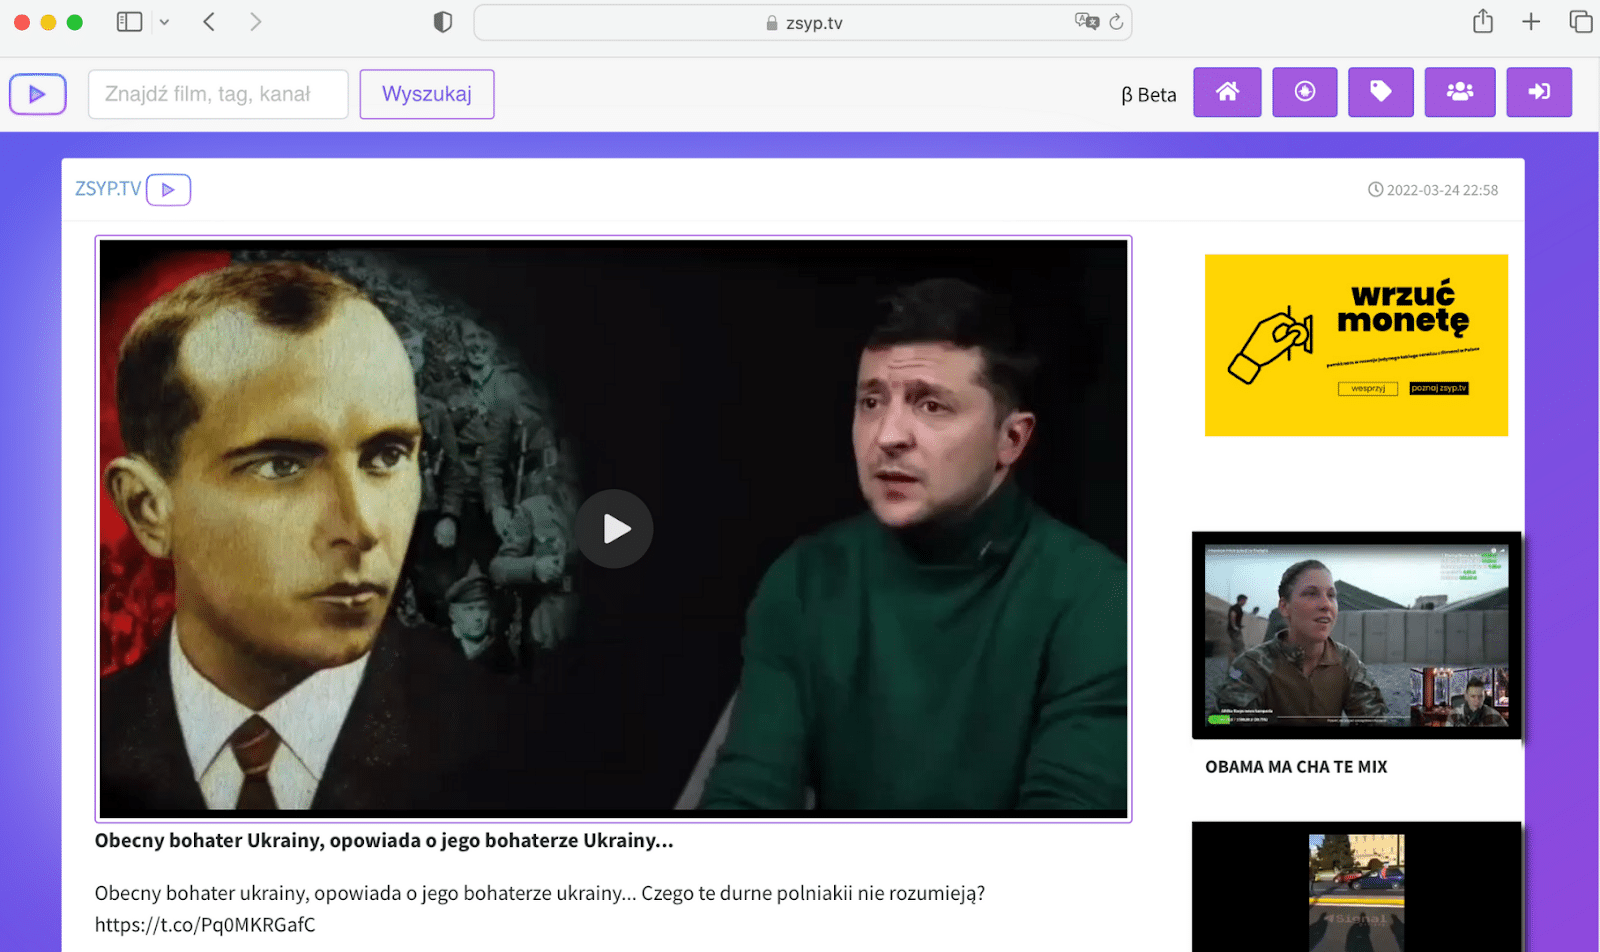Play the main video
This screenshot has width=1600, height=952.
coord(614,529)
